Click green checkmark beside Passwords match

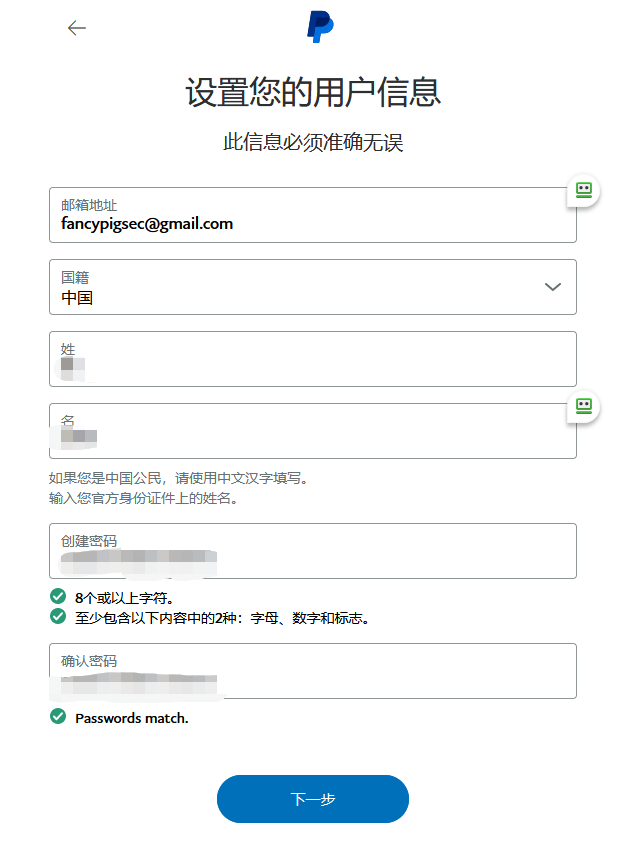click(x=58, y=717)
